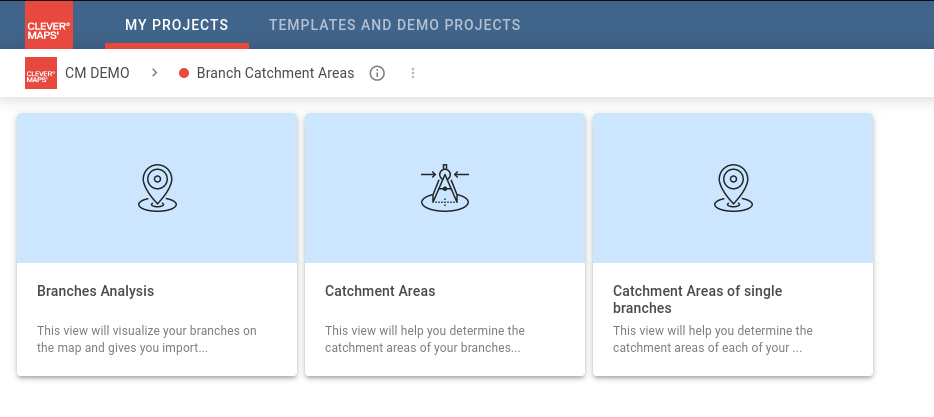Click the compass icon on Catchment Areas card
The width and height of the screenshot is (934, 417).
[445, 188]
